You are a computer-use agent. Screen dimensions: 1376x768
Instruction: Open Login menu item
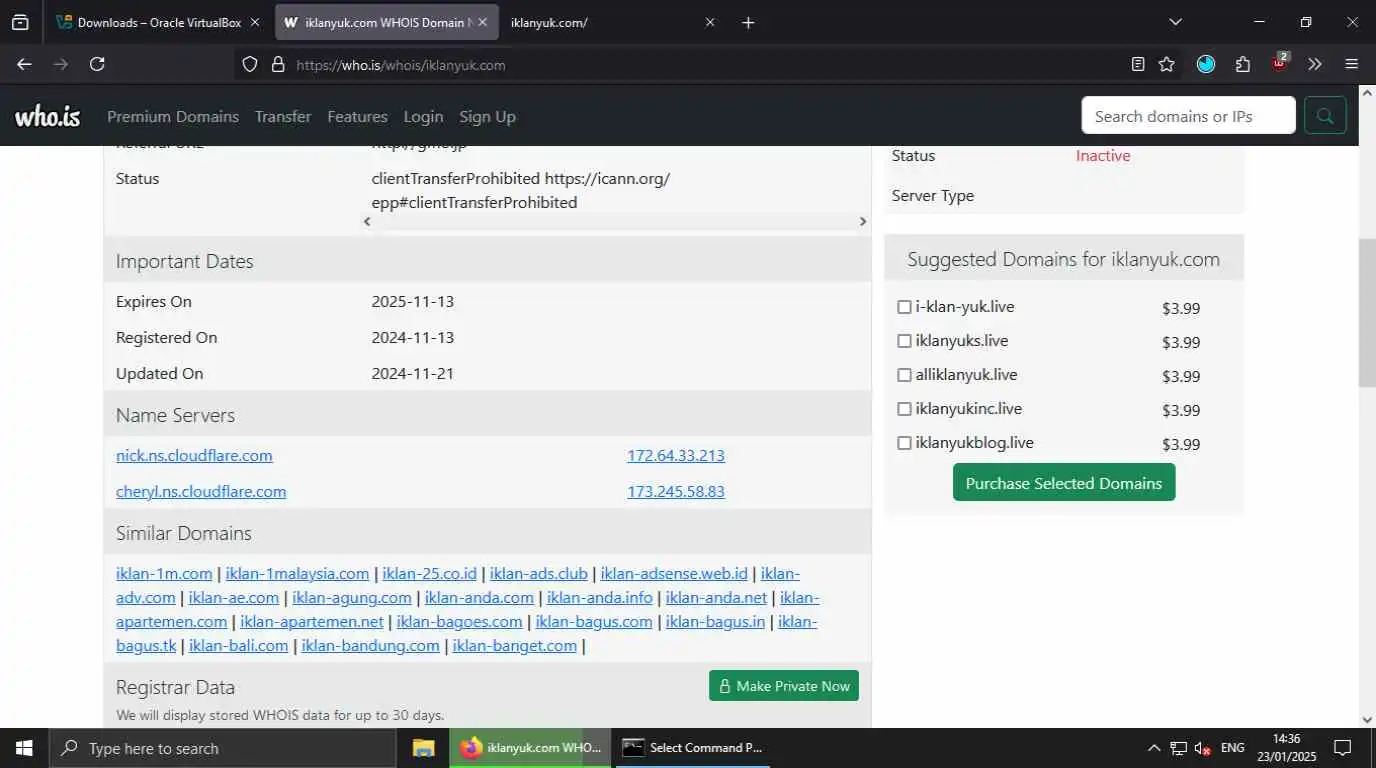click(423, 117)
